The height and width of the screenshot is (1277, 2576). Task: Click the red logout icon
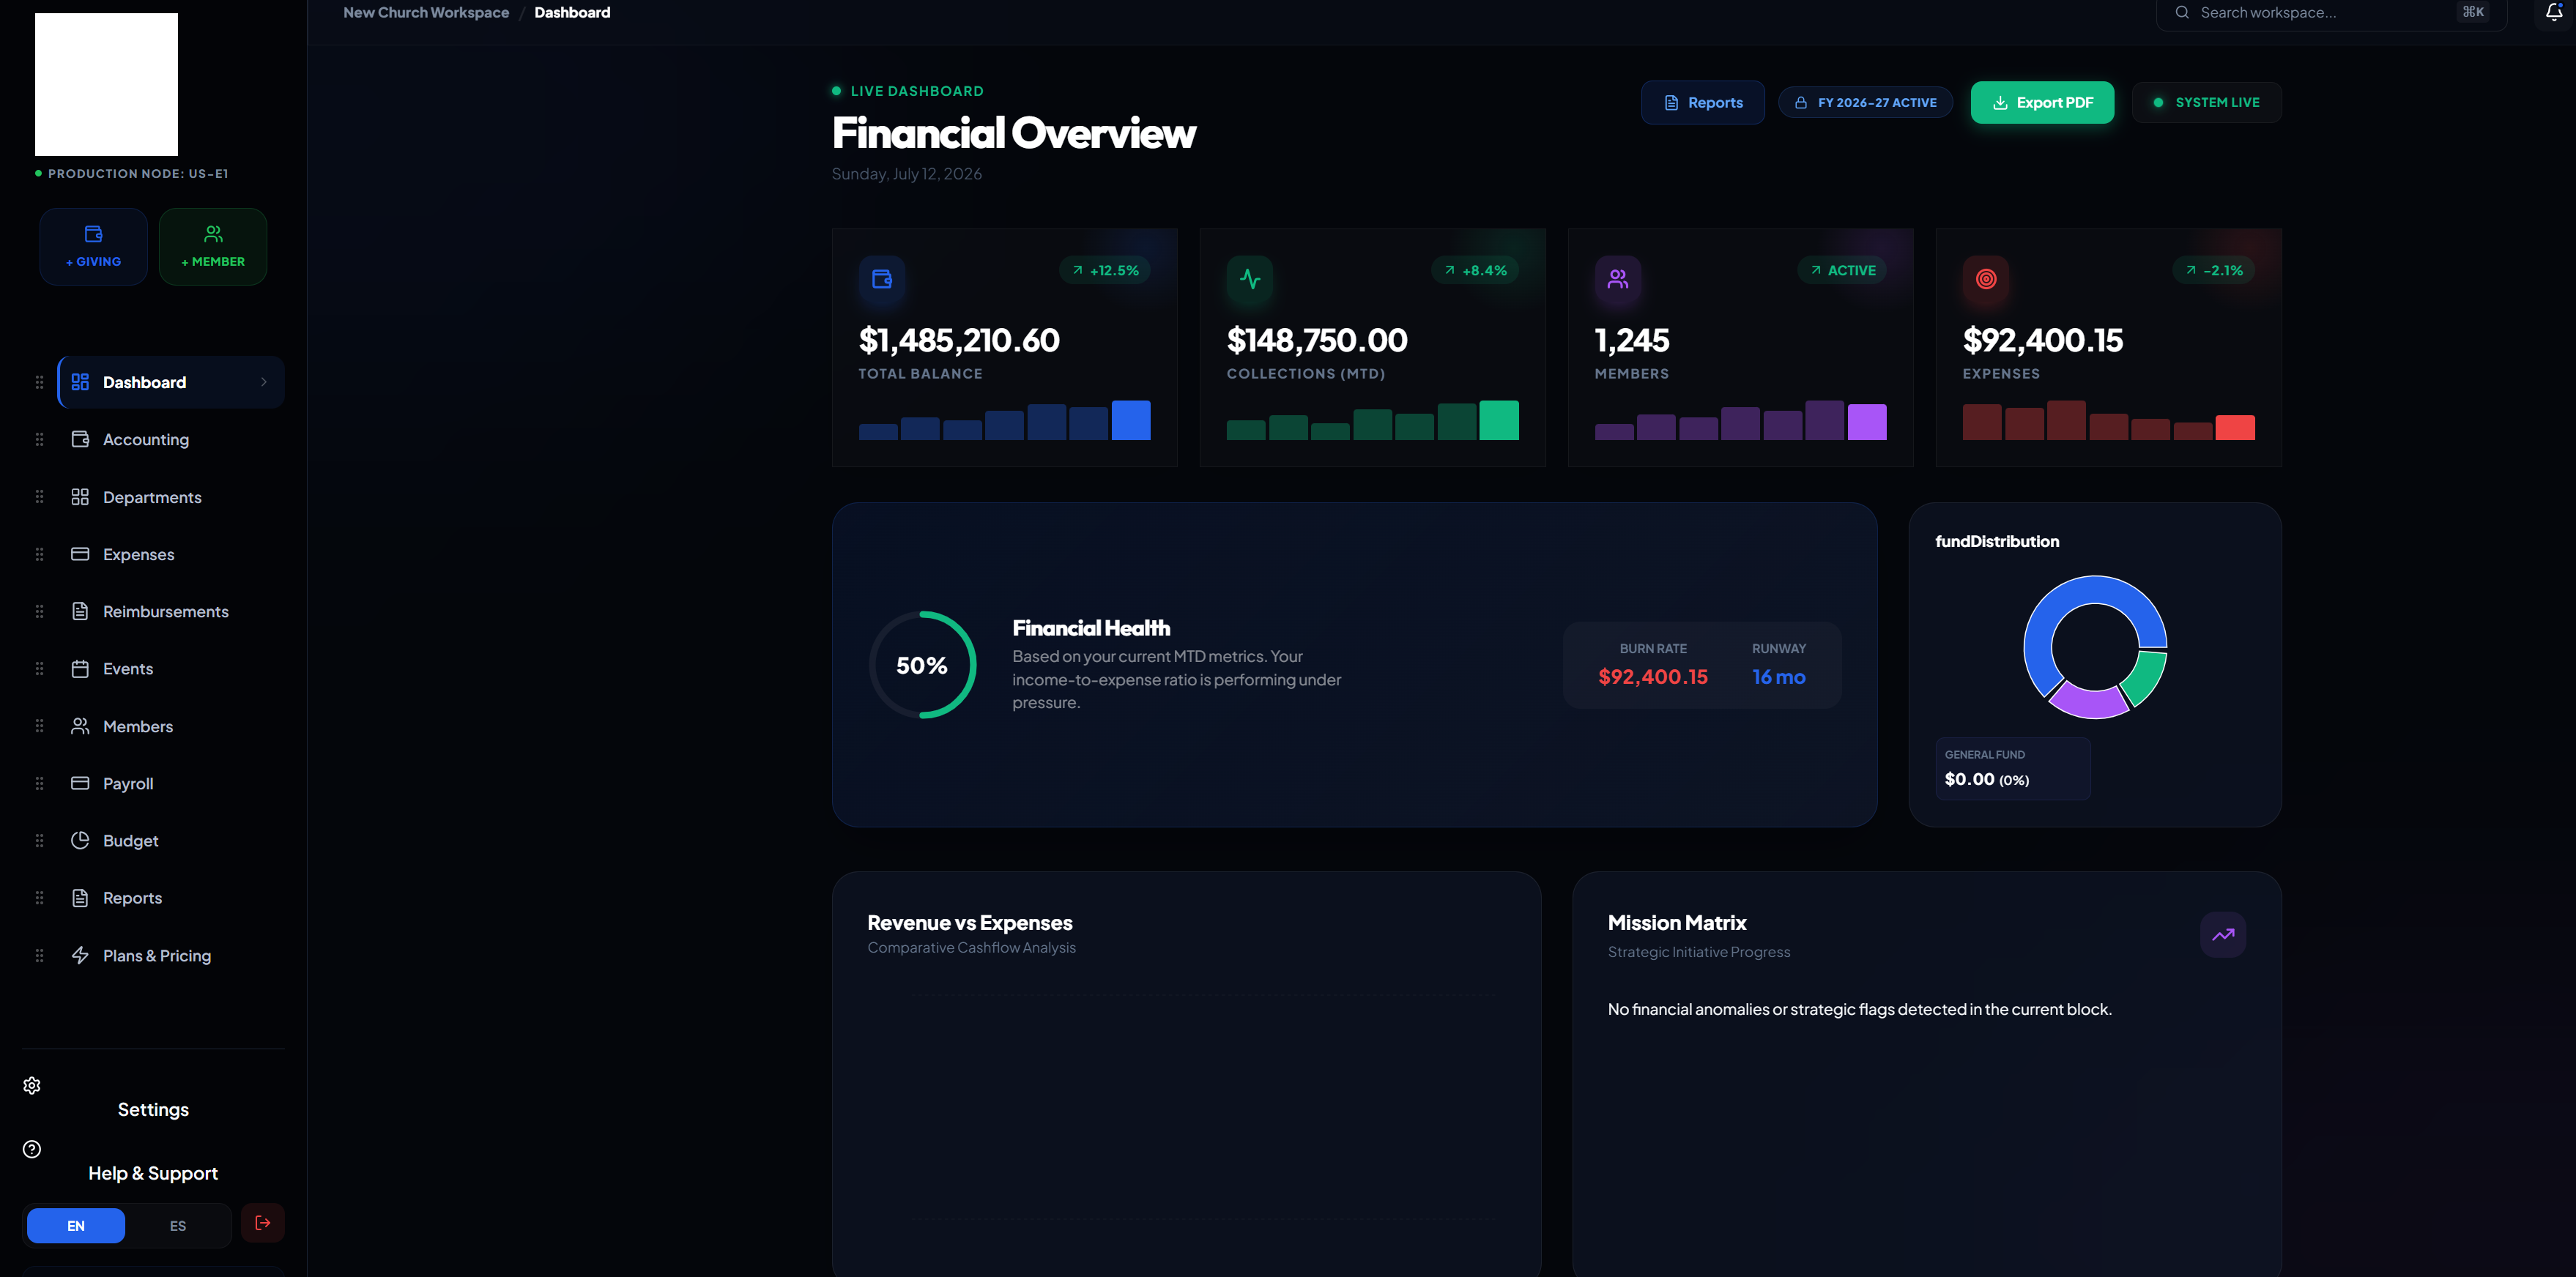(x=263, y=1222)
